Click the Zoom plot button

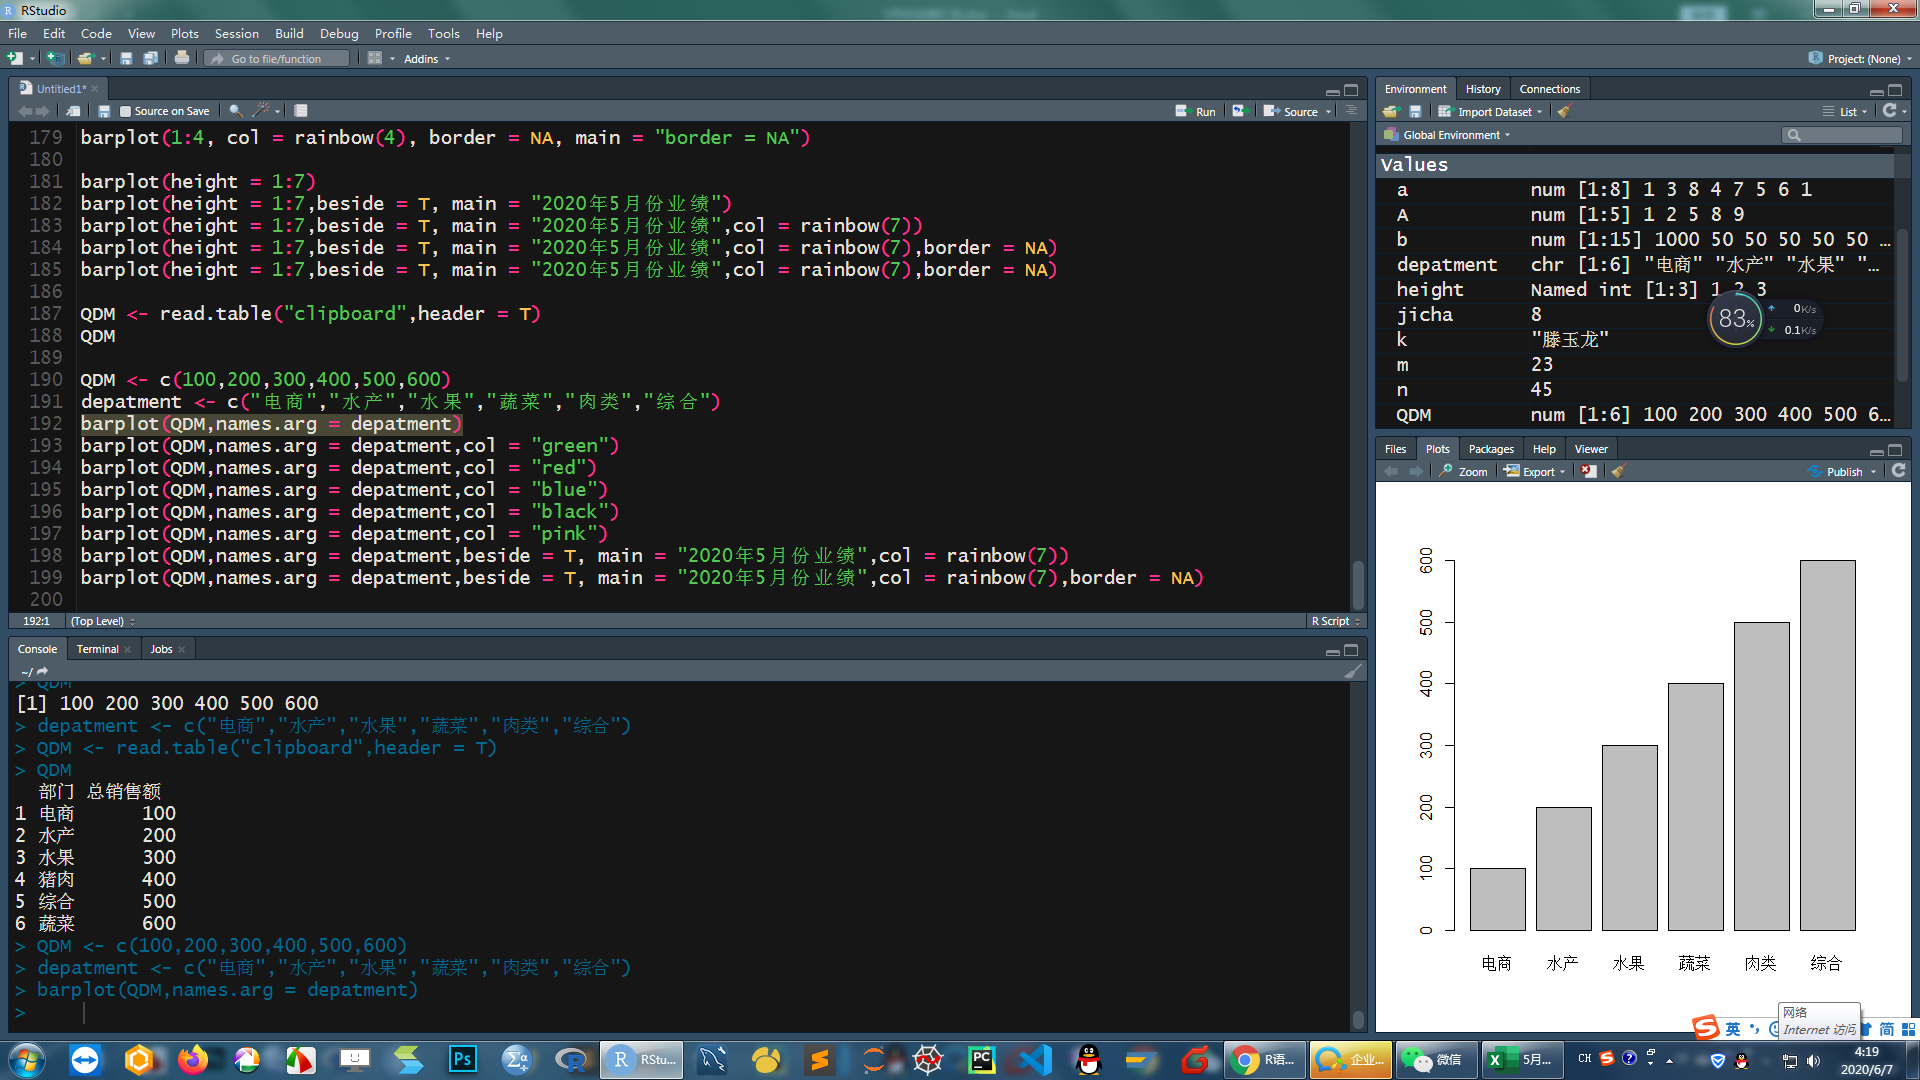[1464, 472]
